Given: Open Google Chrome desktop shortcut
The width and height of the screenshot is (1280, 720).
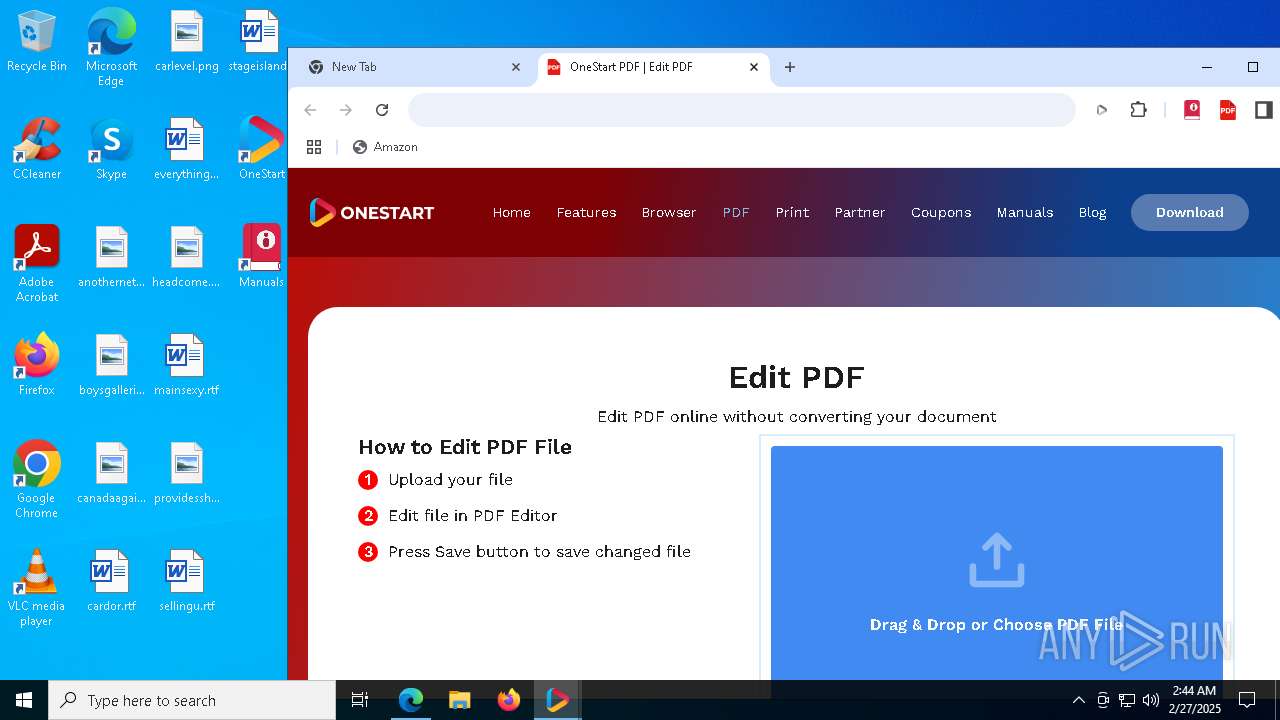Looking at the screenshot, I should point(37,479).
